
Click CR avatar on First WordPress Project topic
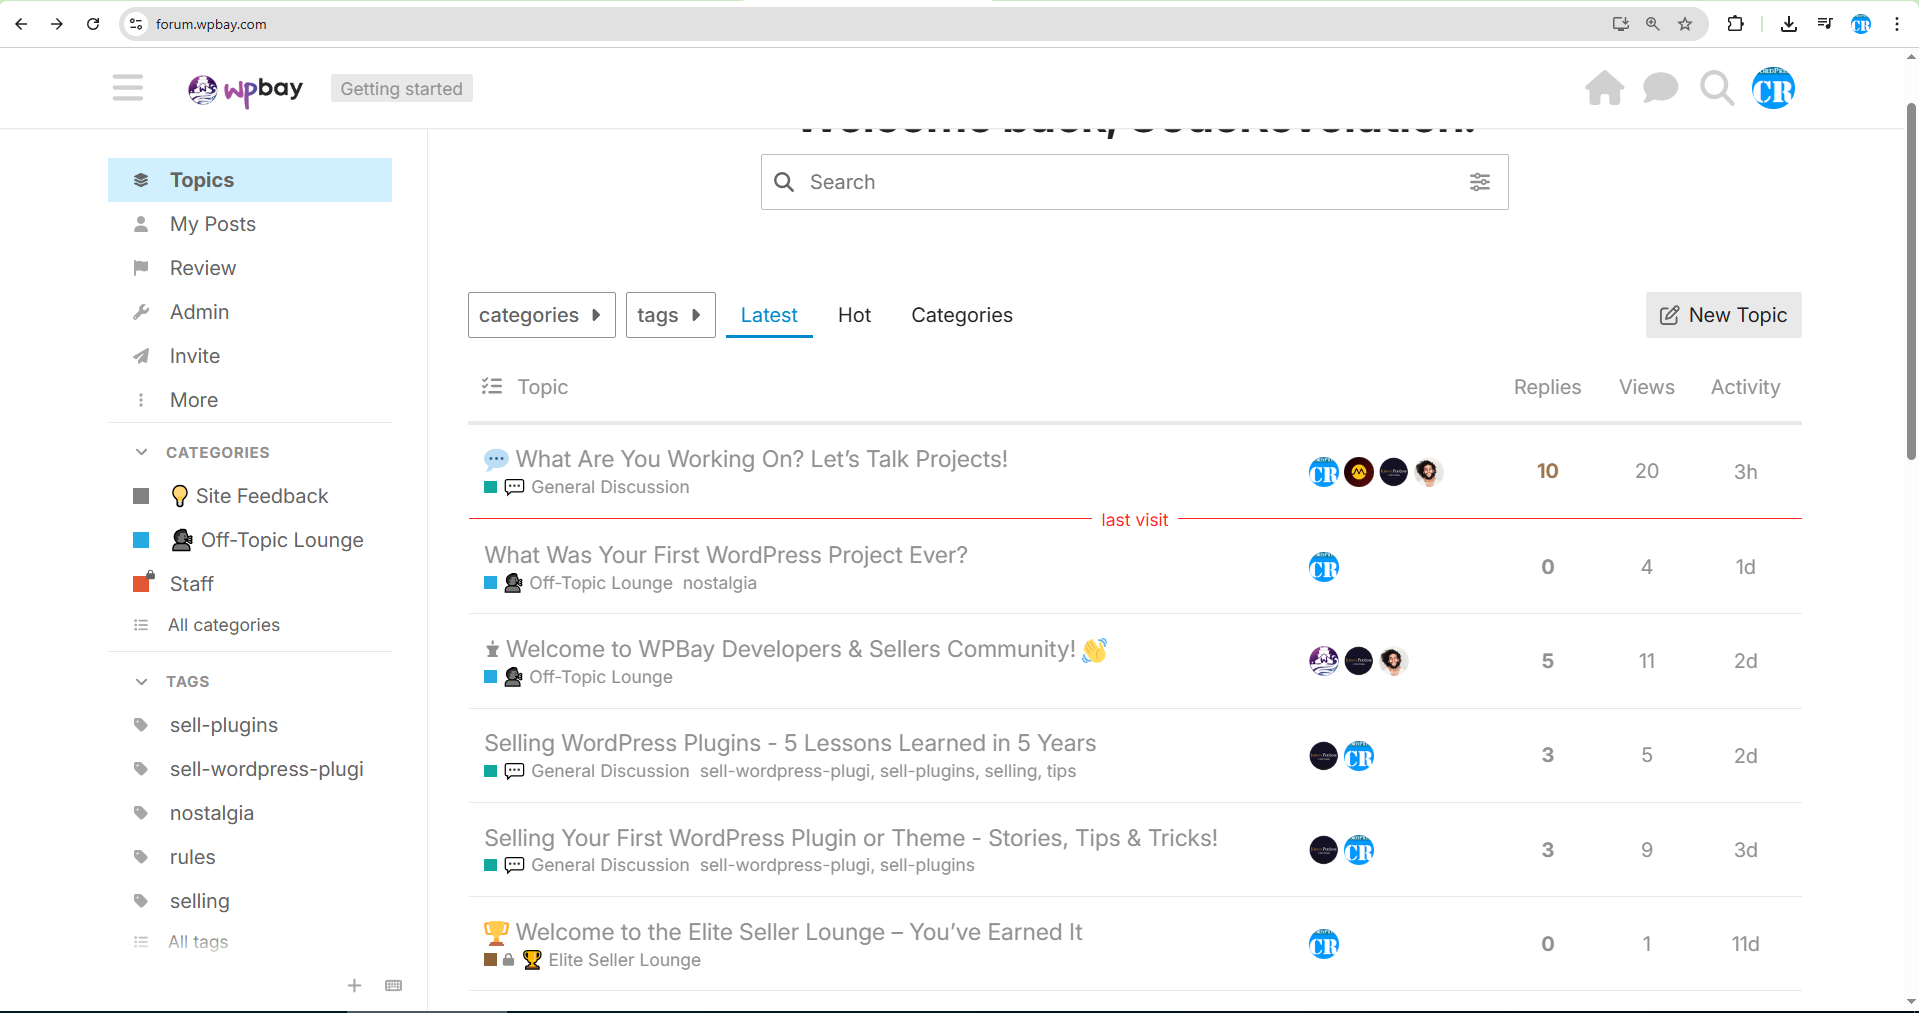point(1324,567)
